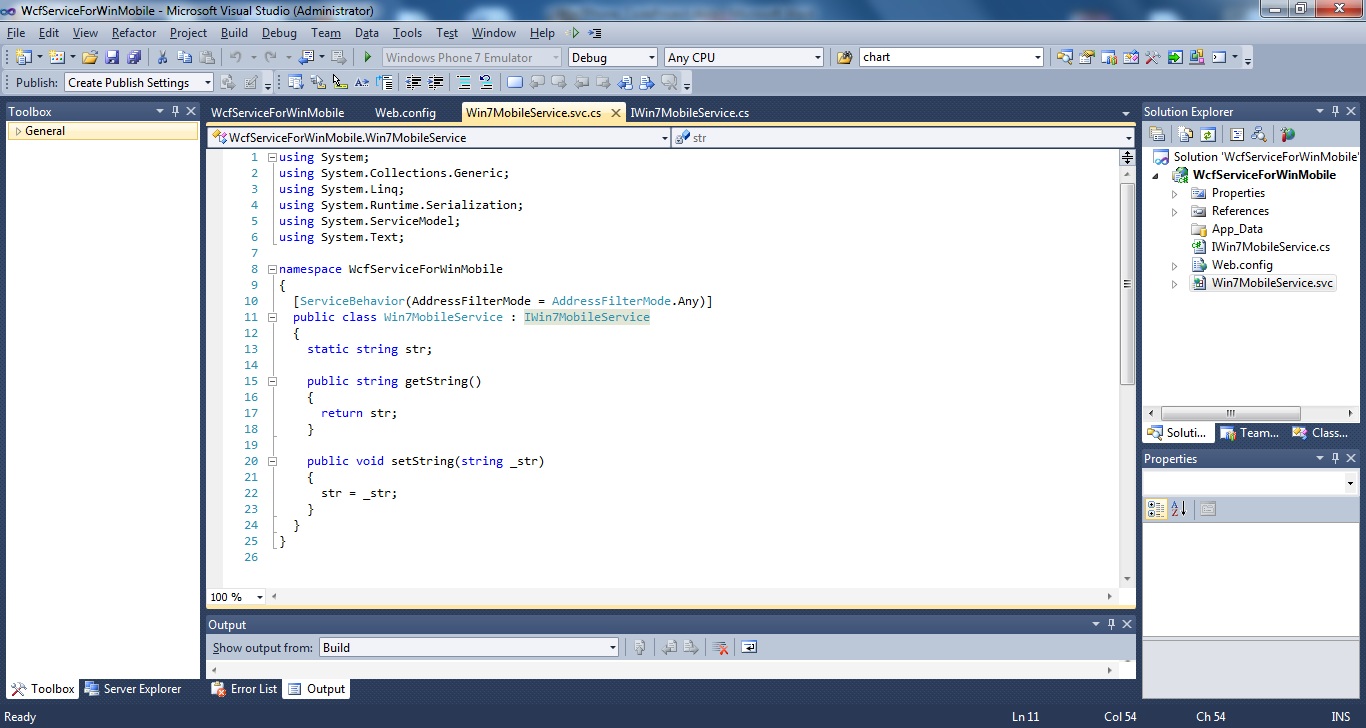1366x728 pixels.
Task: Expand the References node in Solution Explorer
Action: tap(1175, 211)
